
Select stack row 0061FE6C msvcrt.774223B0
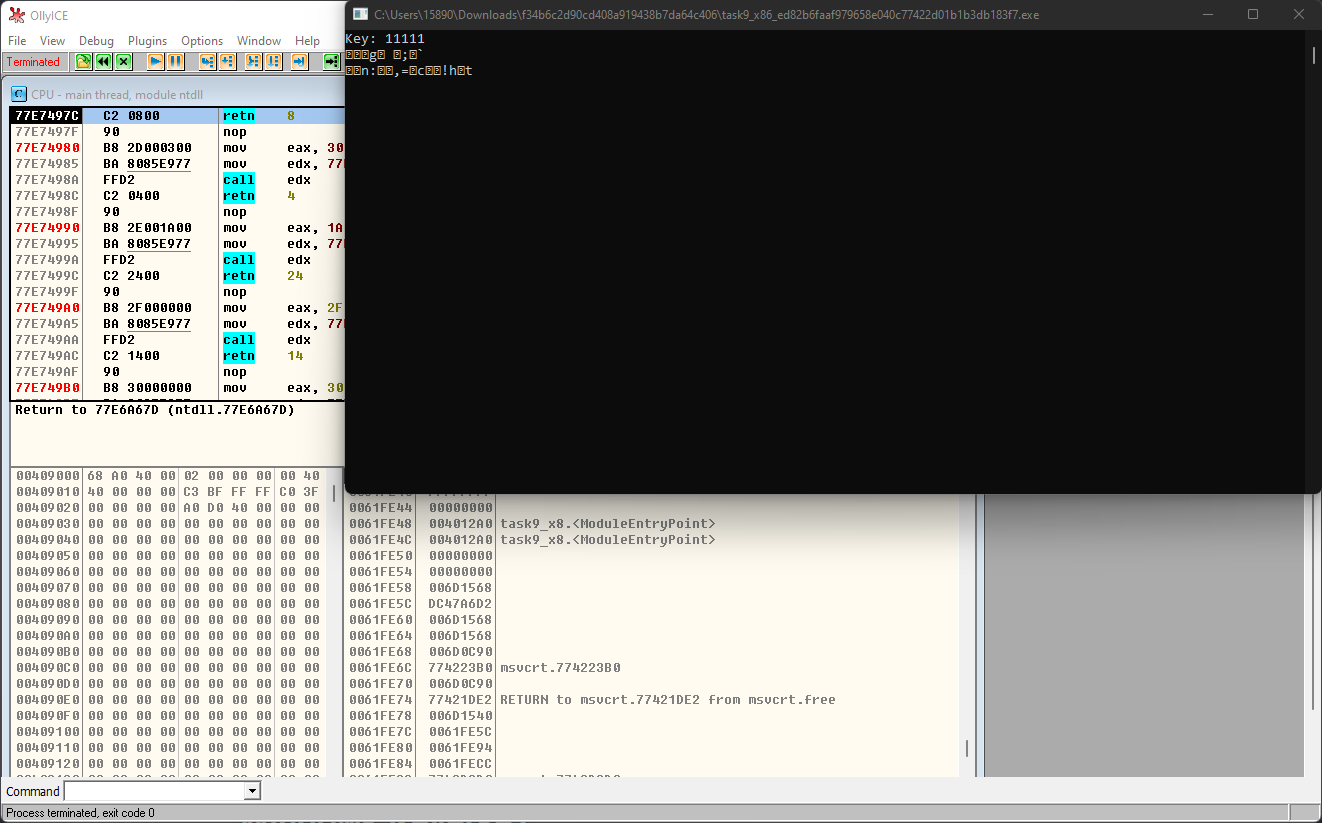(652, 668)
